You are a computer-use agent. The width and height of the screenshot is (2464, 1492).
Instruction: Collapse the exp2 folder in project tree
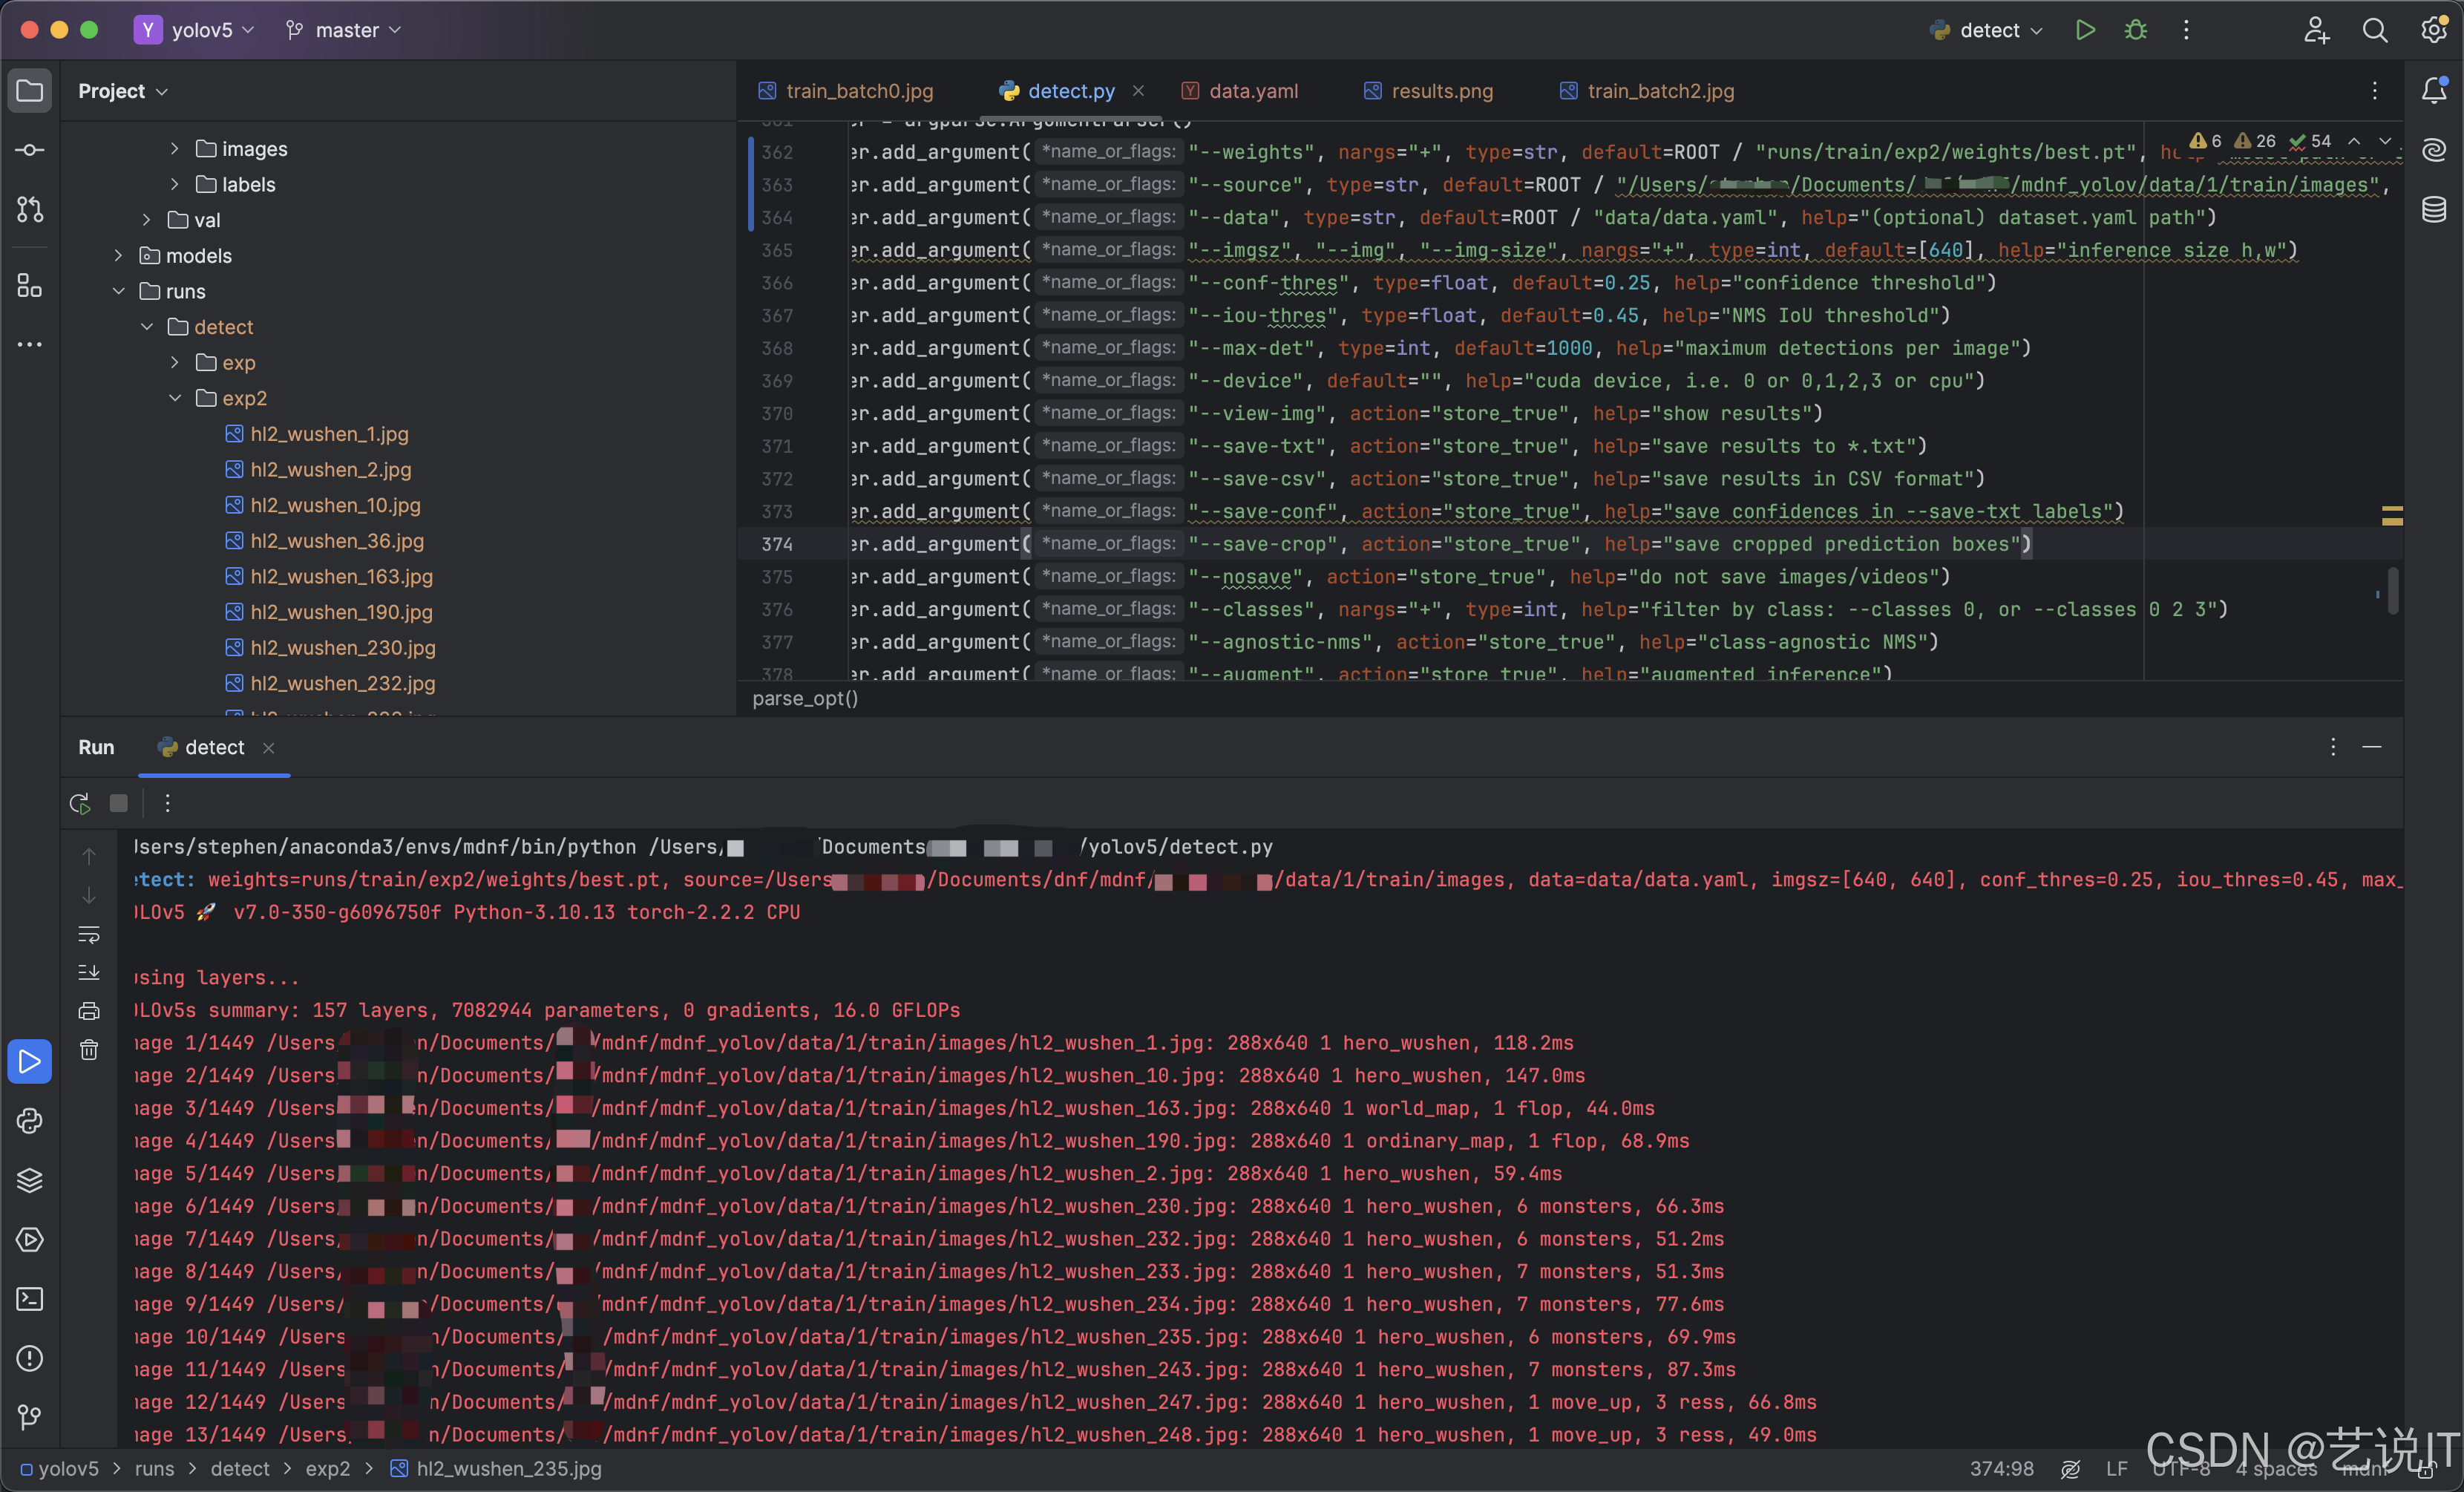tap(174, 398)
